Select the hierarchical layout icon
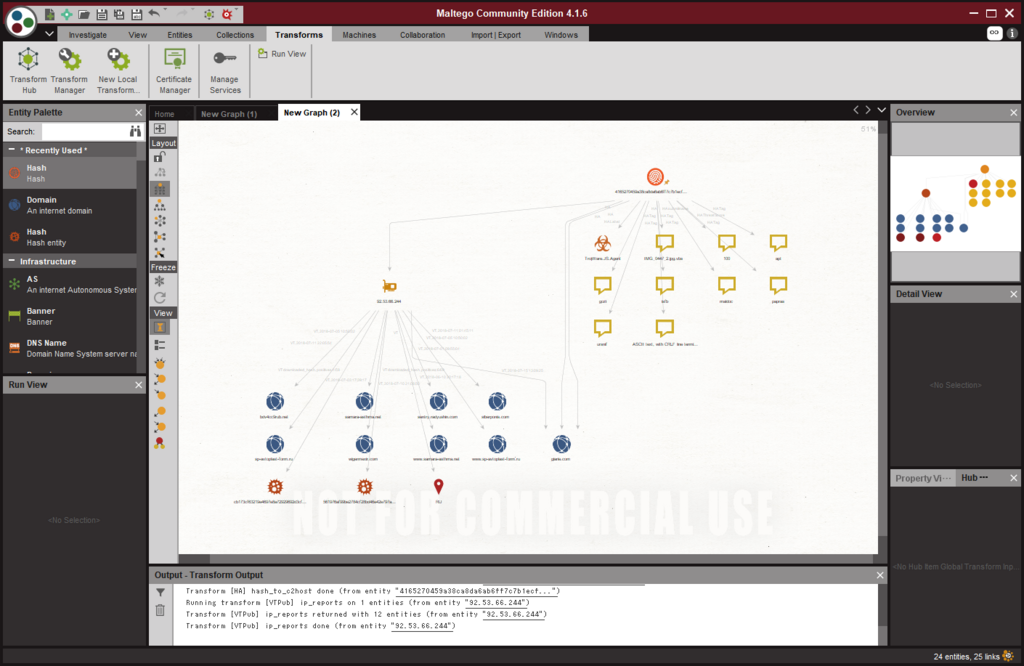 [160, 205]
